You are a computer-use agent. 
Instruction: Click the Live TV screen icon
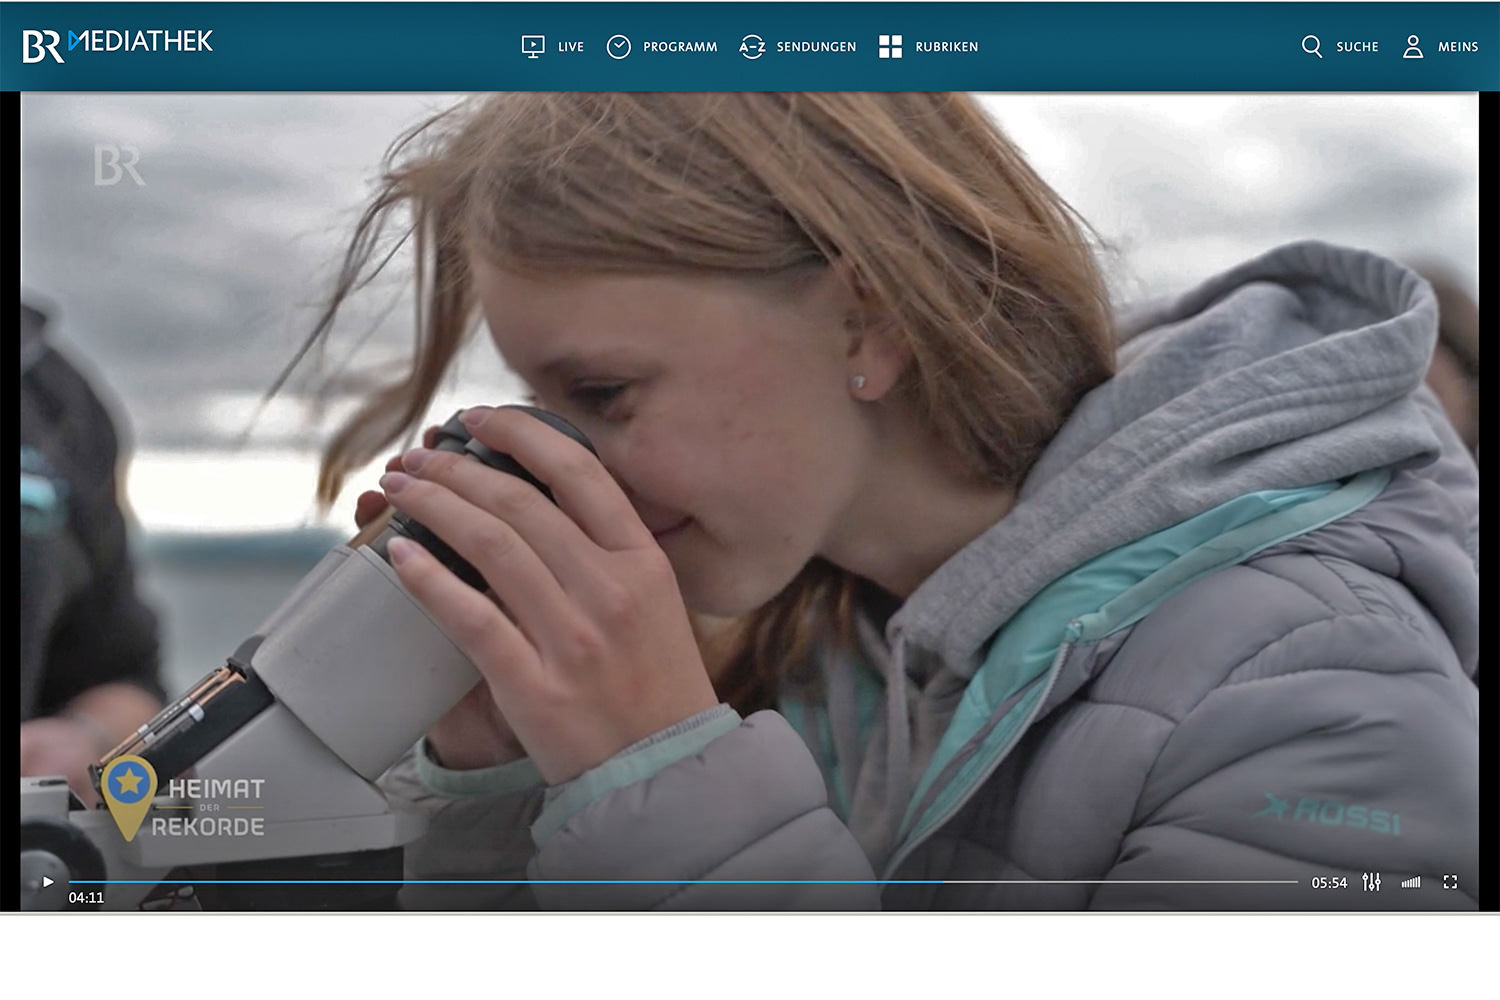click(x=533, y=46)
